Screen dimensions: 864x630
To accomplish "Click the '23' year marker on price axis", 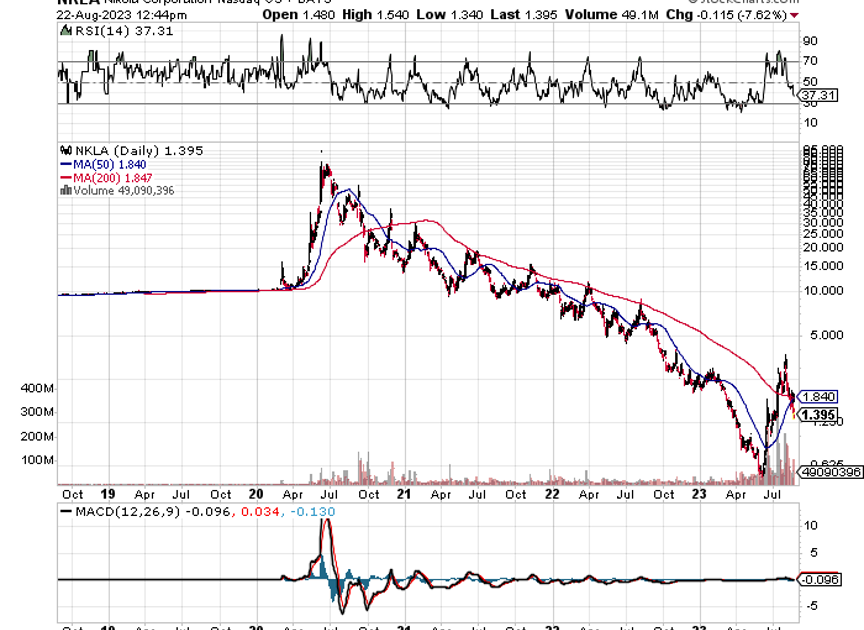I will point(700,494).
